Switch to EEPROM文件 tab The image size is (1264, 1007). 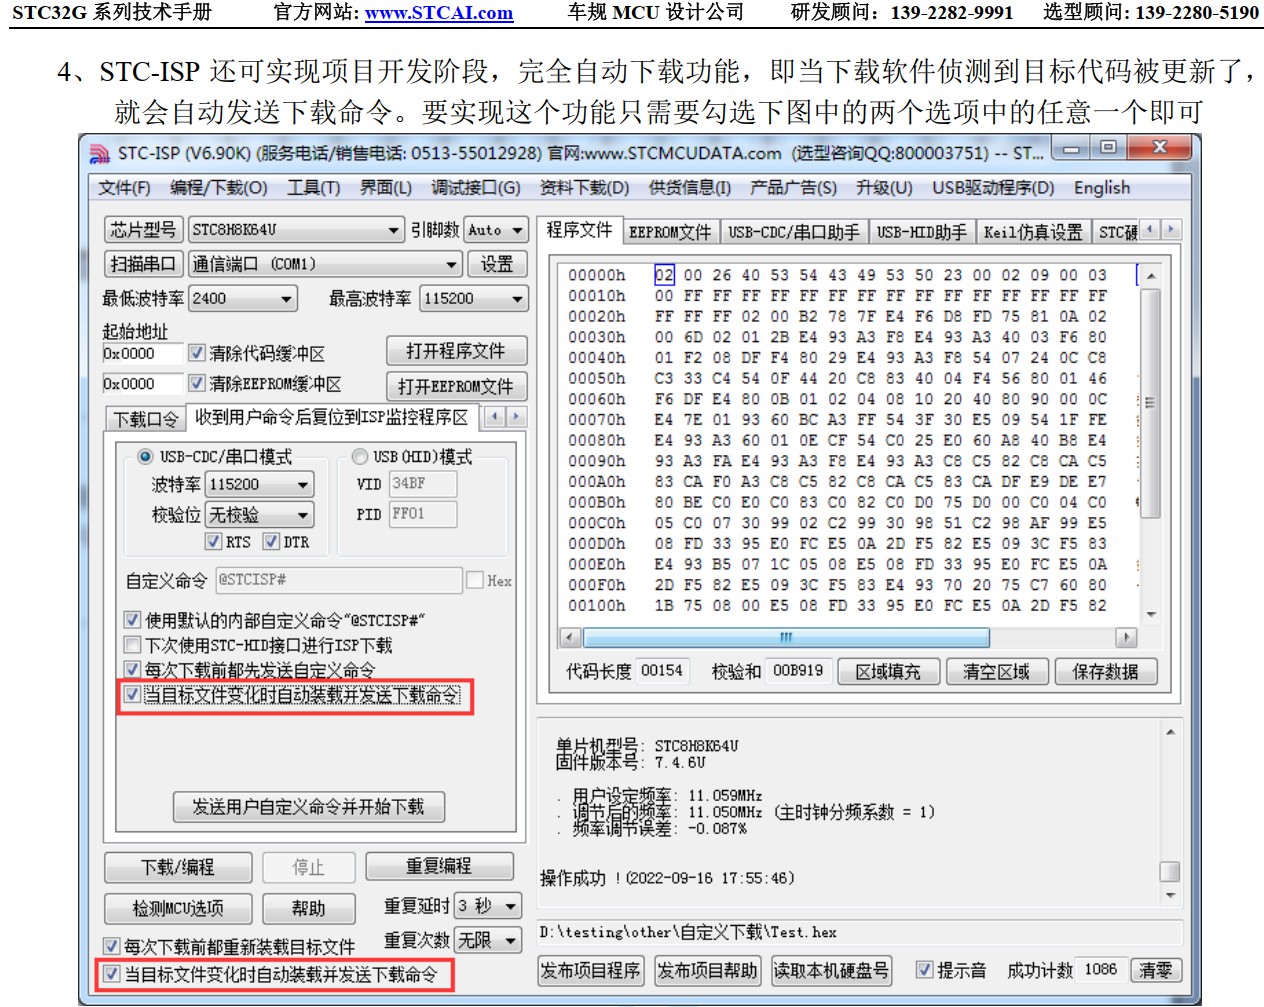coord(669,232)
